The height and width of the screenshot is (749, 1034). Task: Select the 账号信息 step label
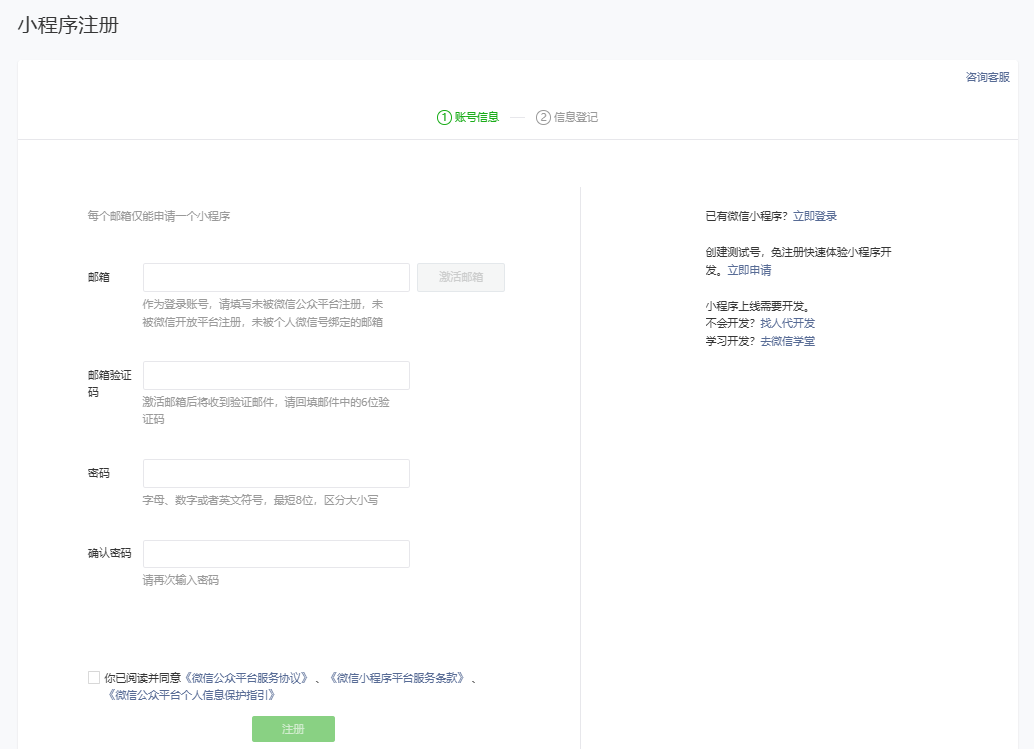[x=476, y=117]
